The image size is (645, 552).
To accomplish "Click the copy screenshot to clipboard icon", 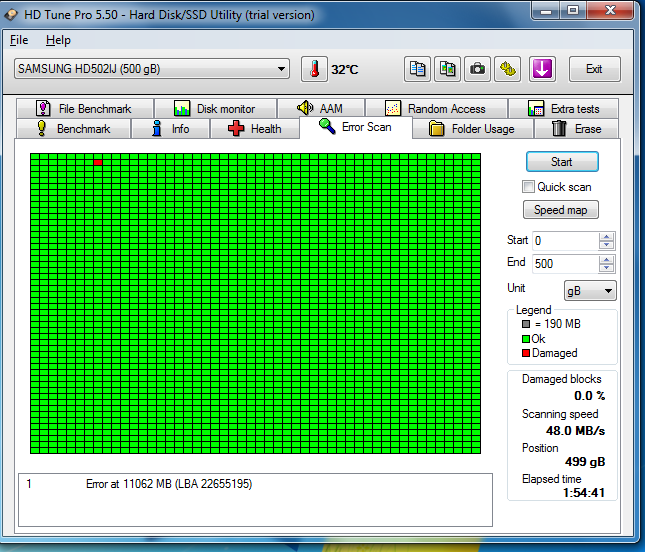I will click(x=448, y=69).
